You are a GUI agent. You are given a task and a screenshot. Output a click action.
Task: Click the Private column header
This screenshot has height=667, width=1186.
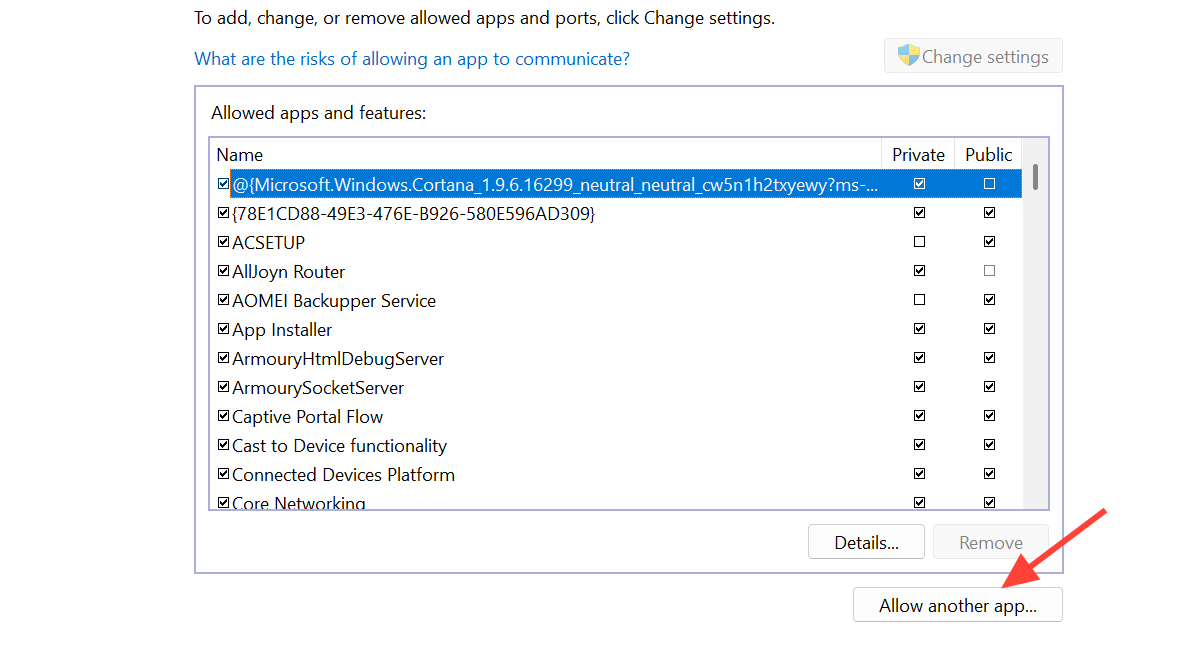click(918, 155)
